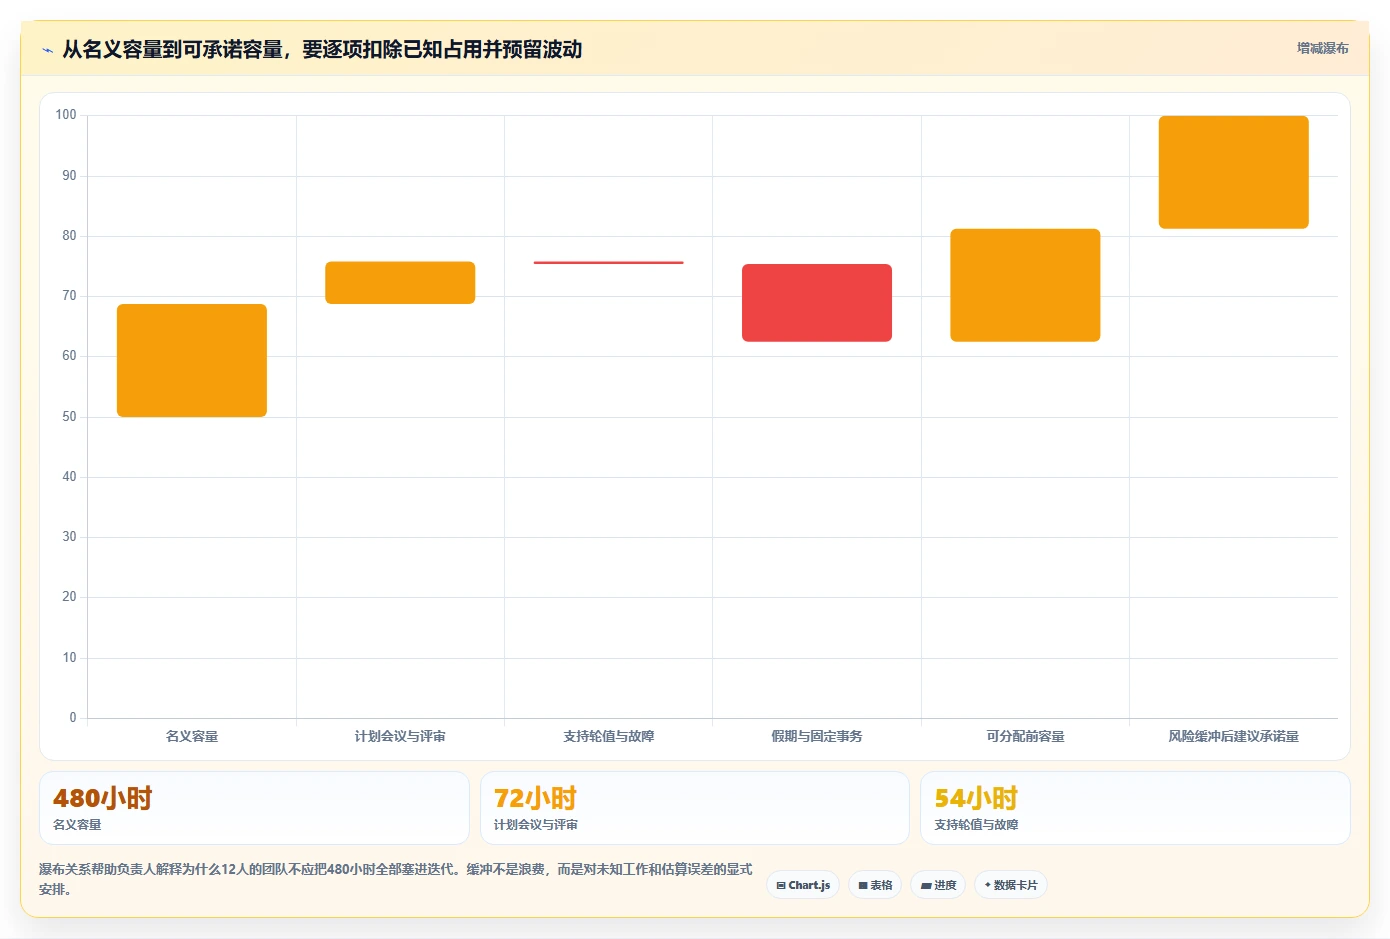Viewport: 1390px width, 939px height.
Task: Click the orange bar for 风险缓冲后建议承诺量
Action: point(1234,172)
